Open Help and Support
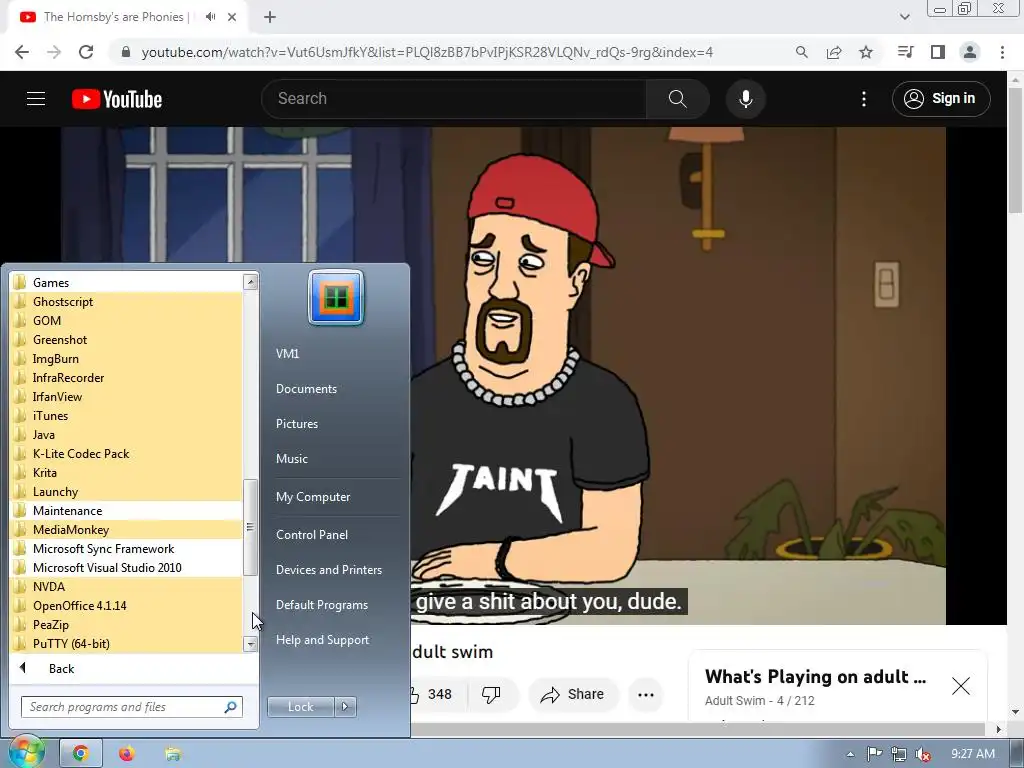 coord(323,640)
